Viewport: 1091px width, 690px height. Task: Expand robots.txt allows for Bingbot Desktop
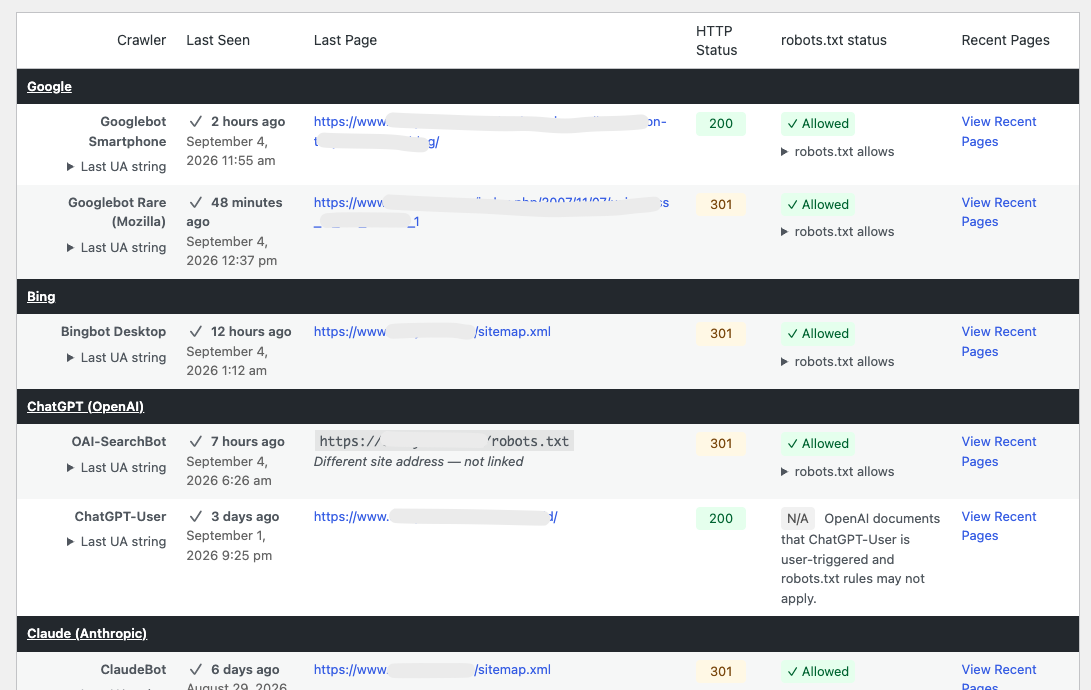(837, 362)
